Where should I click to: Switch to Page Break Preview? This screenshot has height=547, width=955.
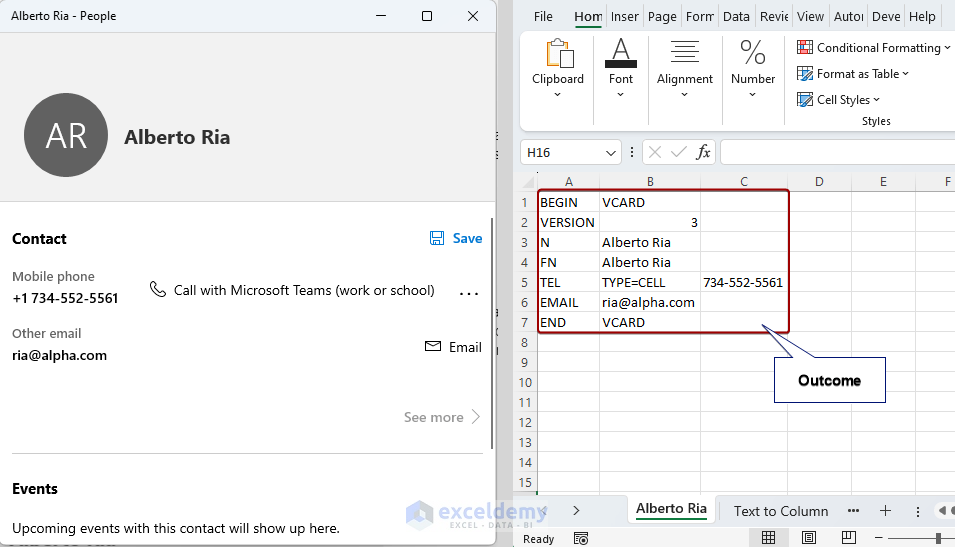pyautogui.click(x=848, y=538)
